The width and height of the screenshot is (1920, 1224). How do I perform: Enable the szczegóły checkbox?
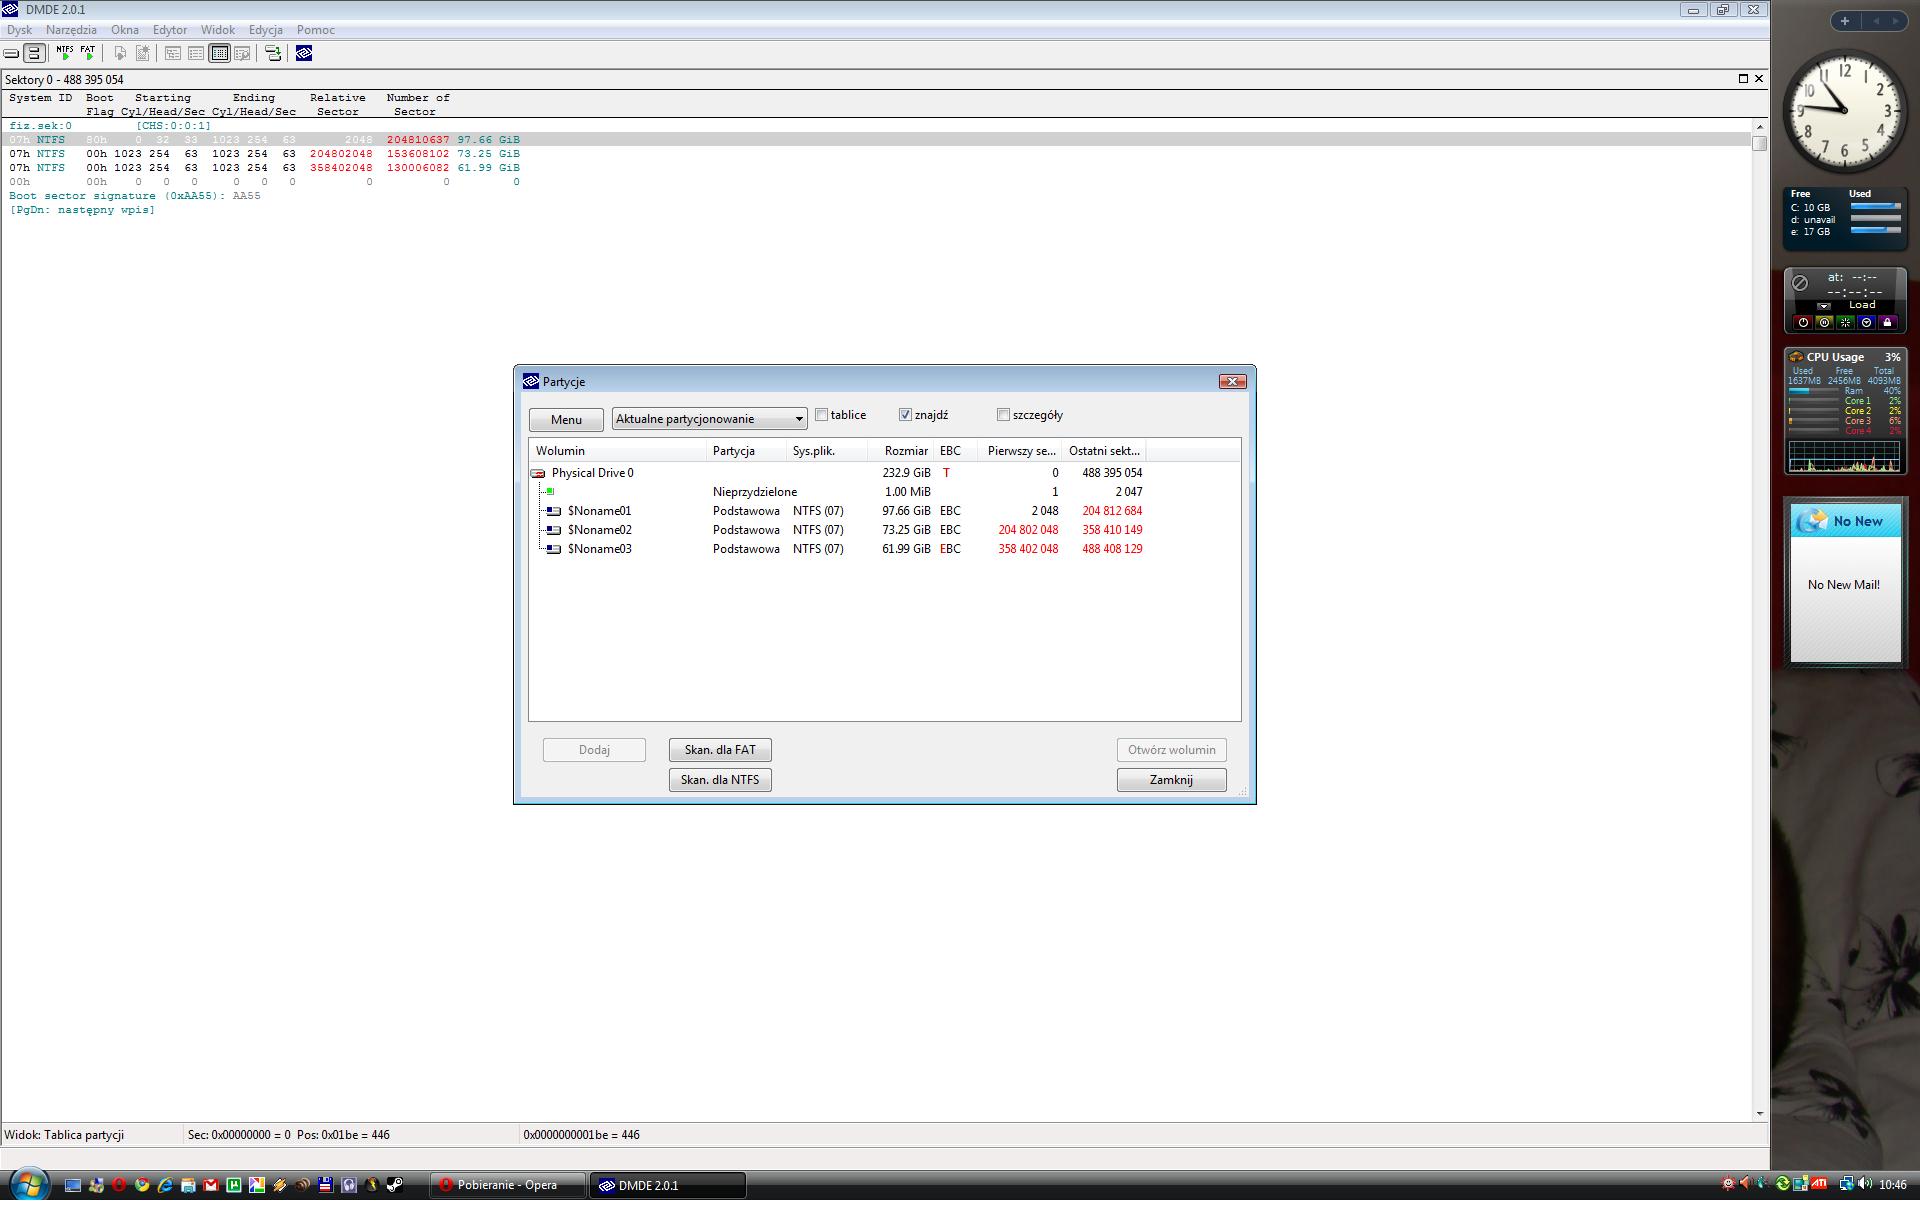[x=1003, y=415]
